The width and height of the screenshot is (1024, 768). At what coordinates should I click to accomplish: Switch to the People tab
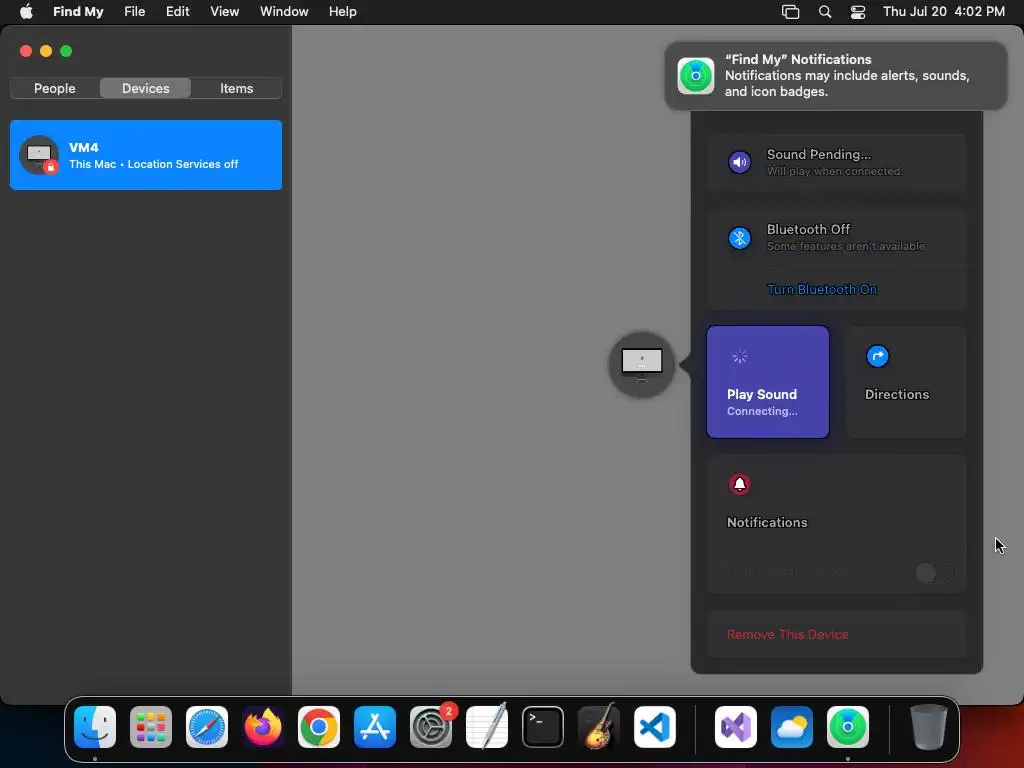[x=55, y=88]
